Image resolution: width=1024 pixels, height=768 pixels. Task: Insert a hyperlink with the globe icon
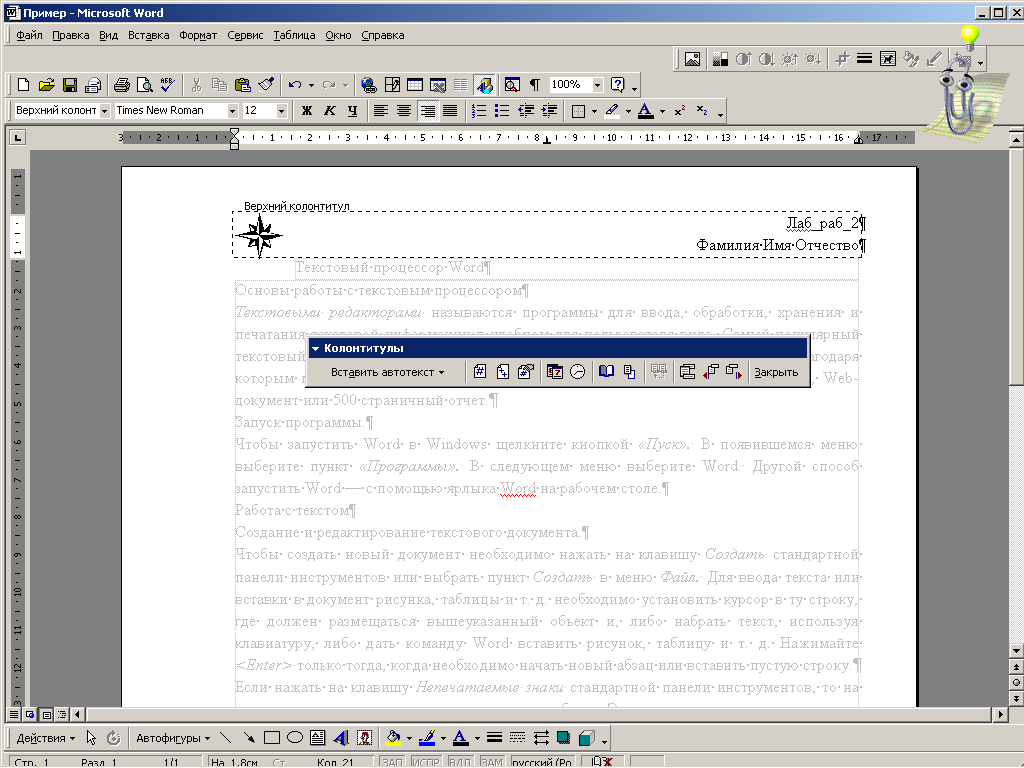368,85
